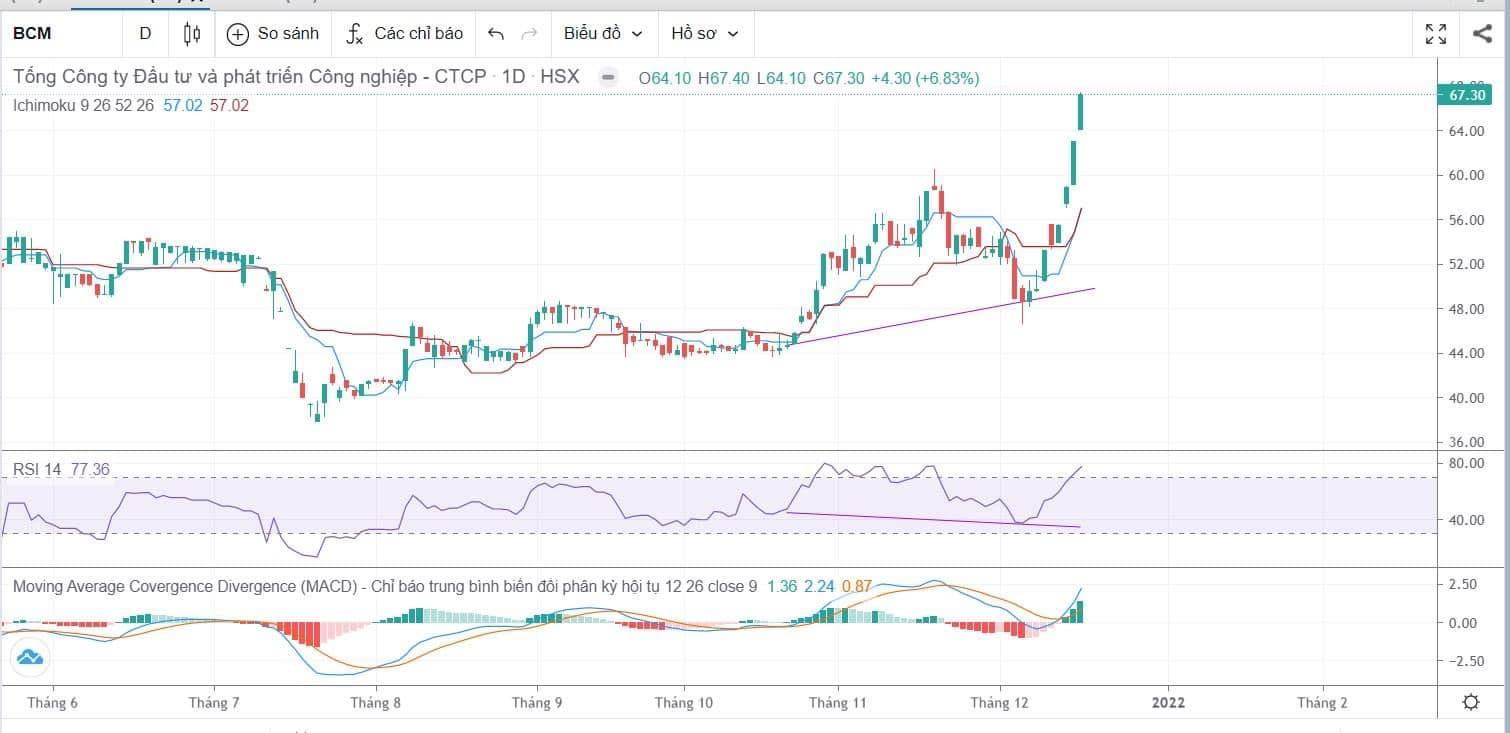Click the So sánh compare button
This screenshot has height=733, width=1510.
tap(273, 33)
